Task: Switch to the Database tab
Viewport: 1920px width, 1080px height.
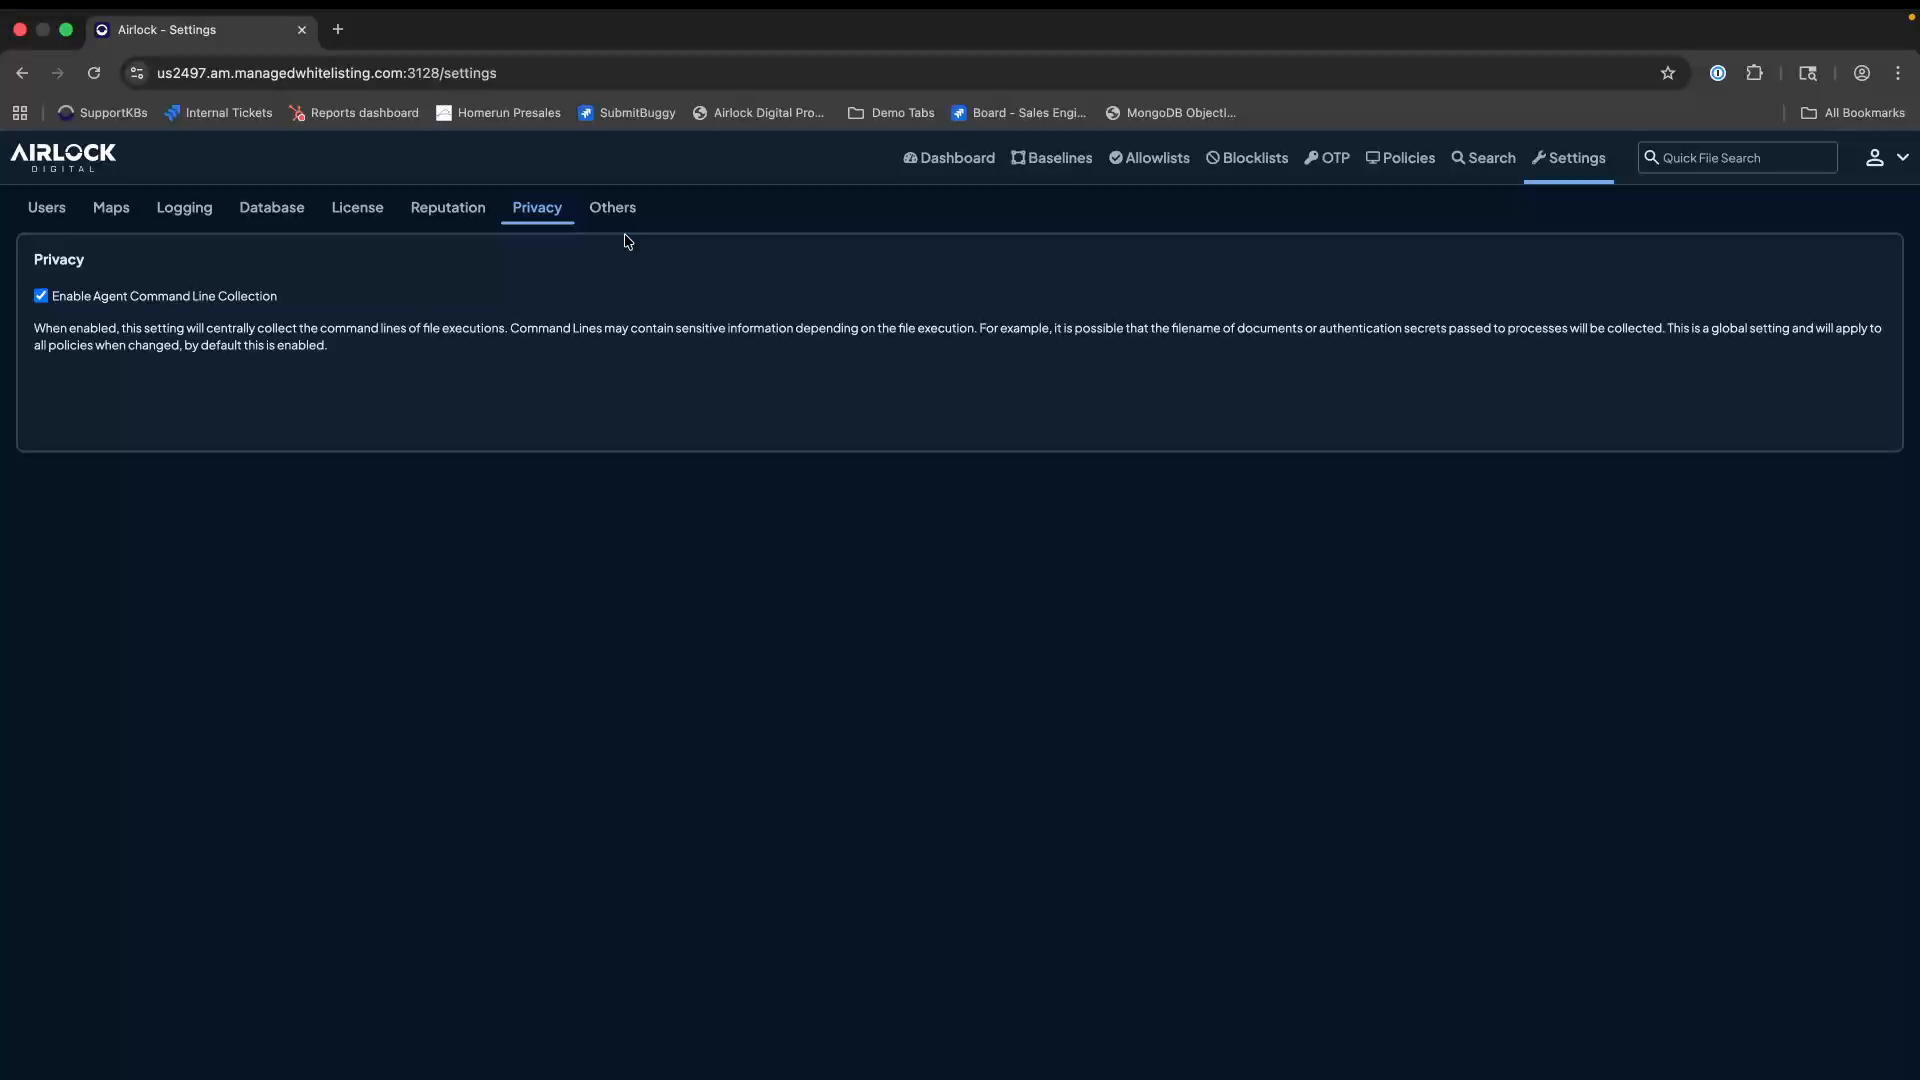Action: coord(271,208)
